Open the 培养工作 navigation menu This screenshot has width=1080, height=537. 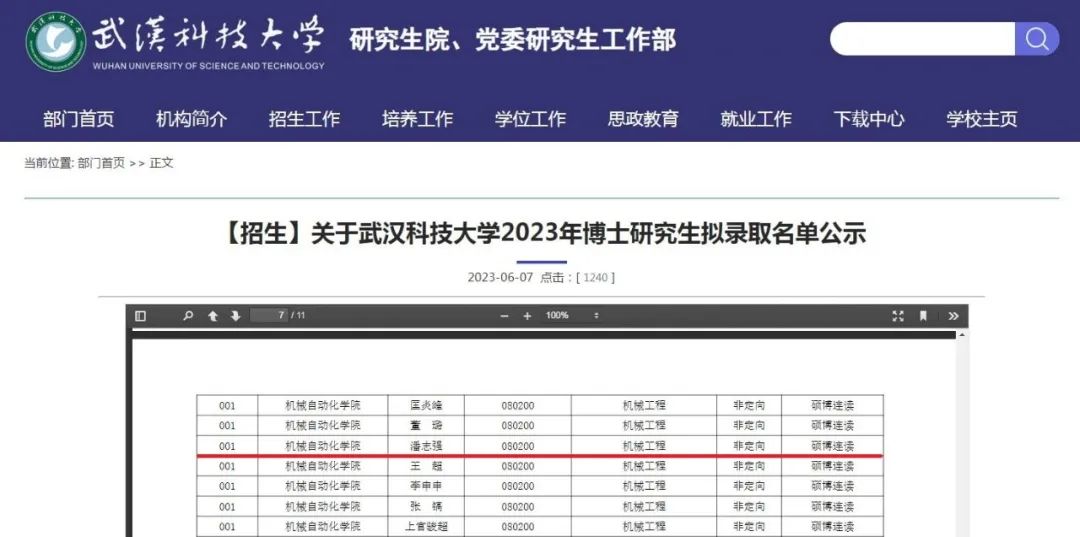click(417, 119)
